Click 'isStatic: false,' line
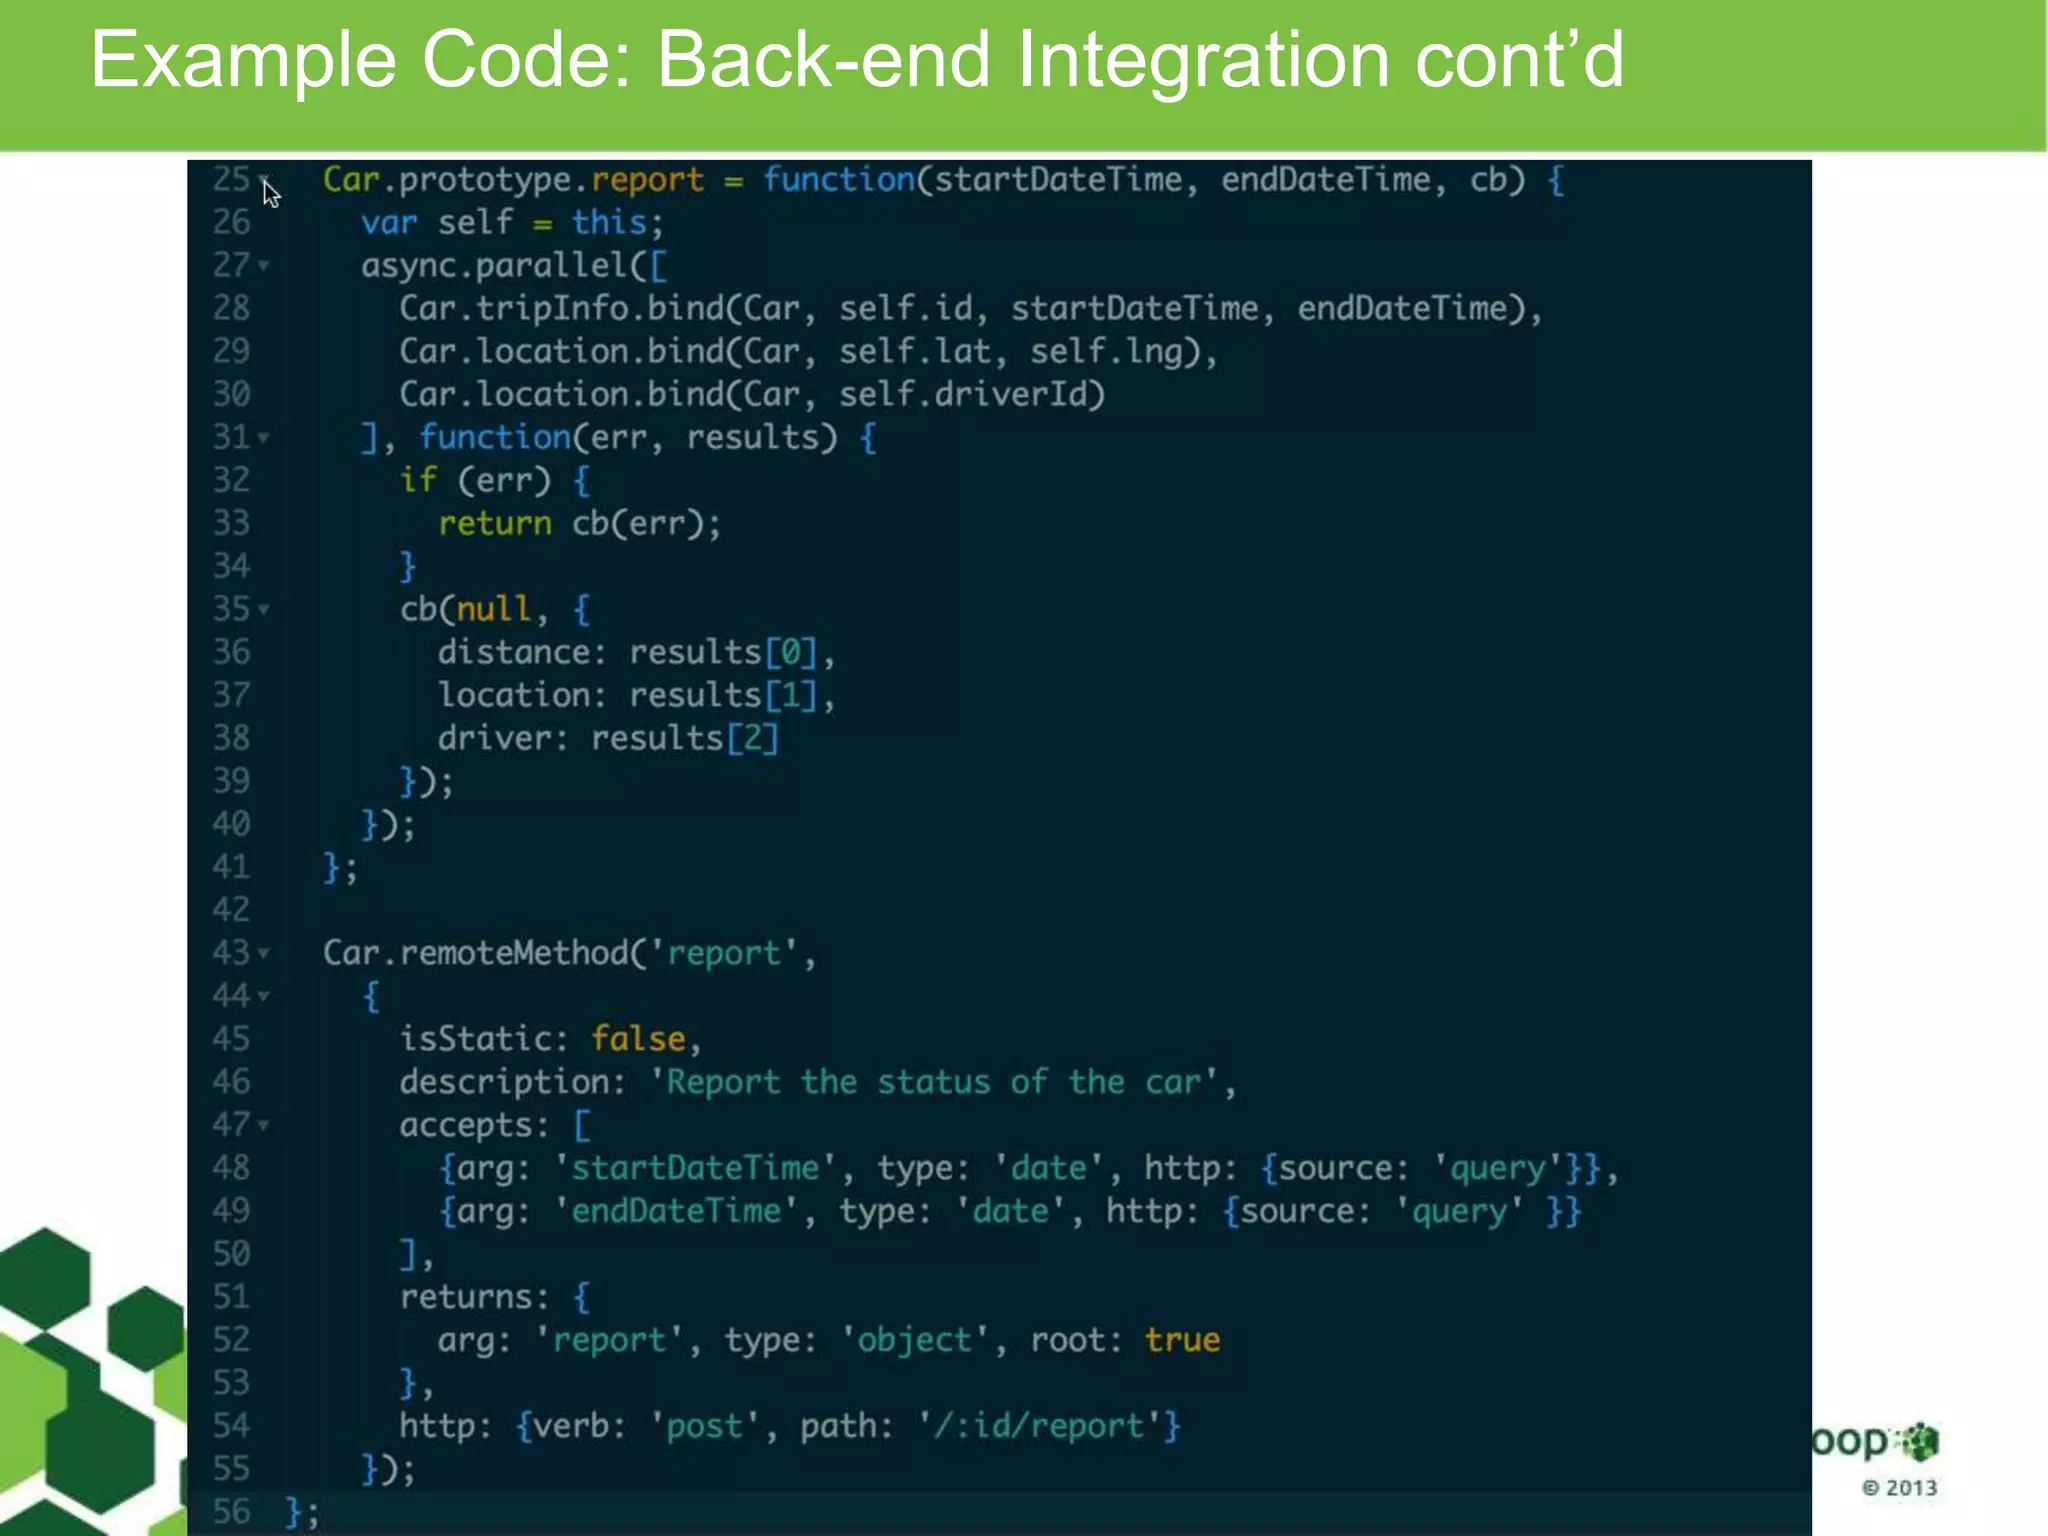This screenshot has height=1536, width=2048. coord(550,1039)
